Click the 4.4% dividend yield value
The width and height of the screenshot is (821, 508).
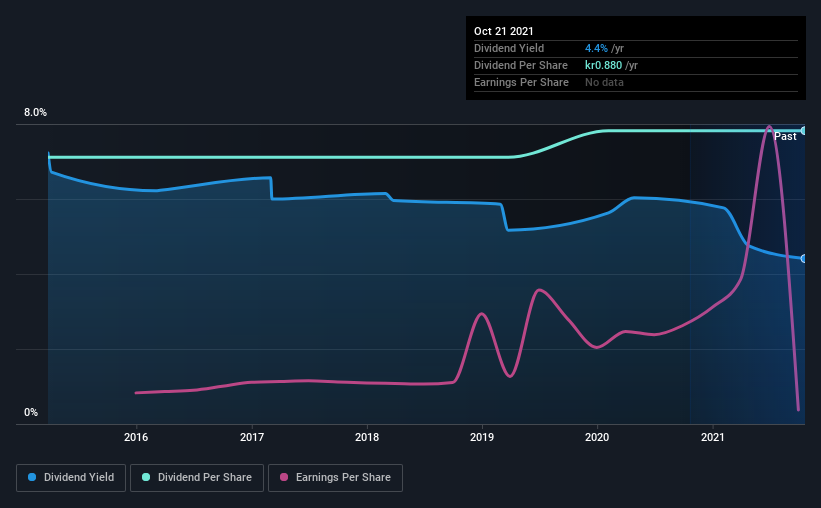[596, 48]
